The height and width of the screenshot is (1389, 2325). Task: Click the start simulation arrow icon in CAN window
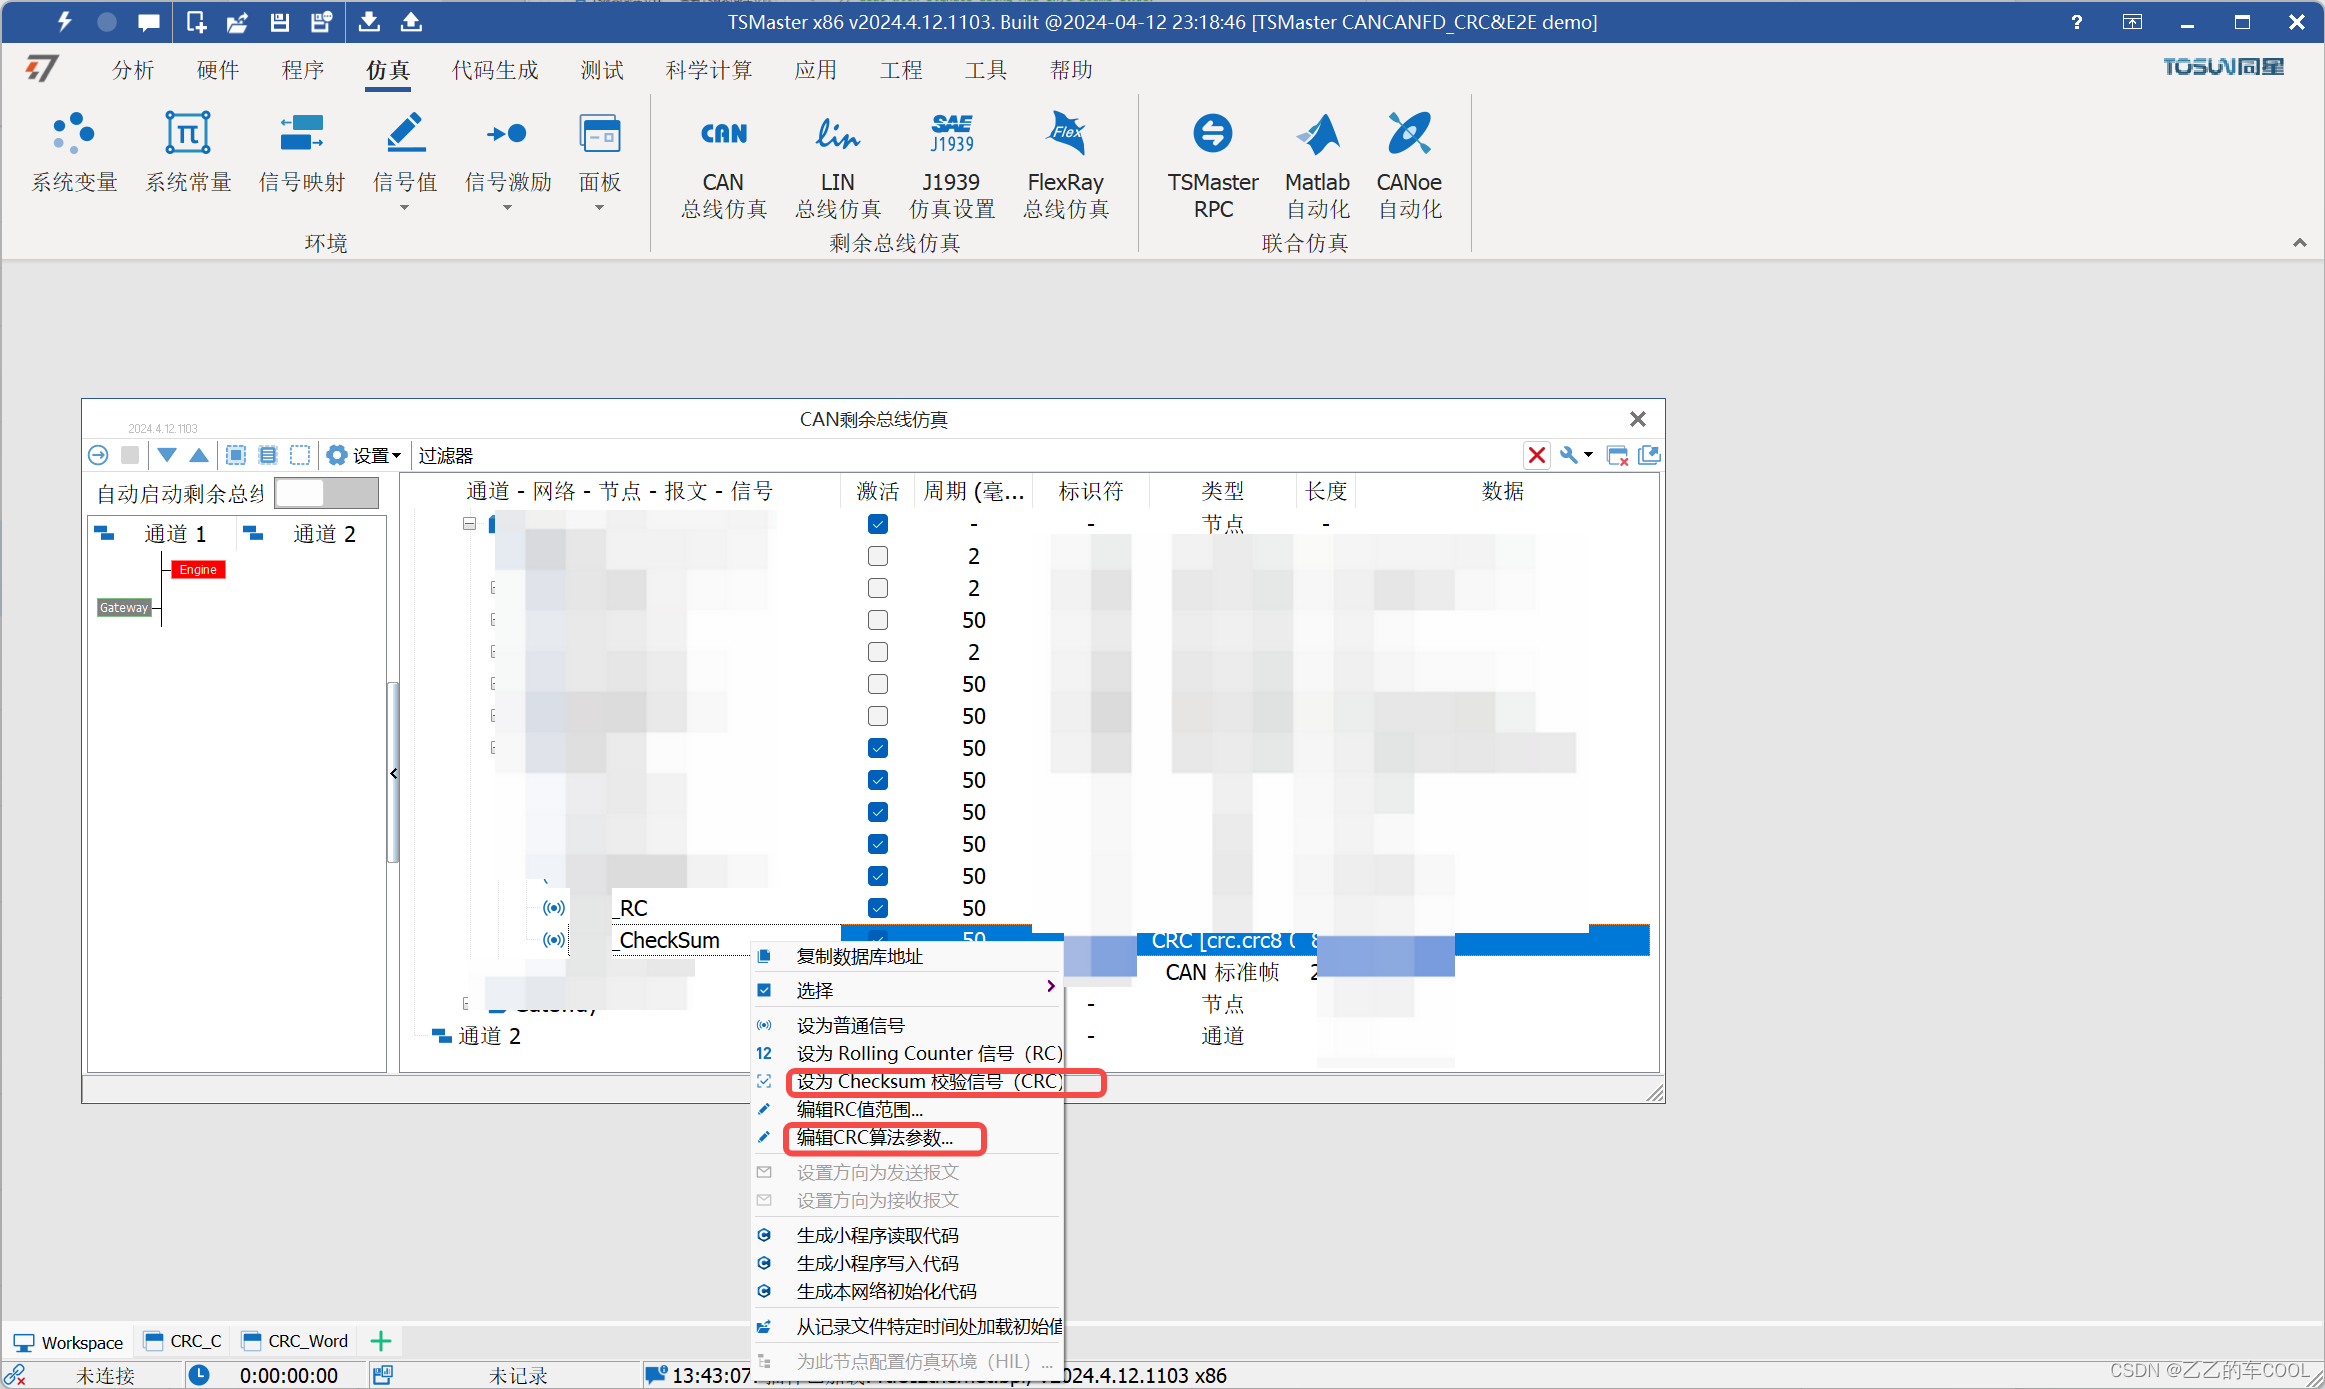(x=98, y=455)
